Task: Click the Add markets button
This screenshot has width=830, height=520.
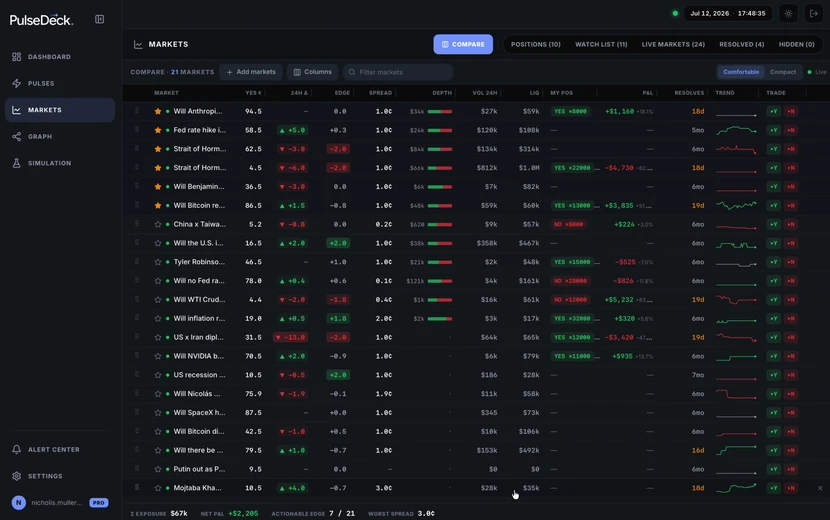Action: tap(251, 72)
